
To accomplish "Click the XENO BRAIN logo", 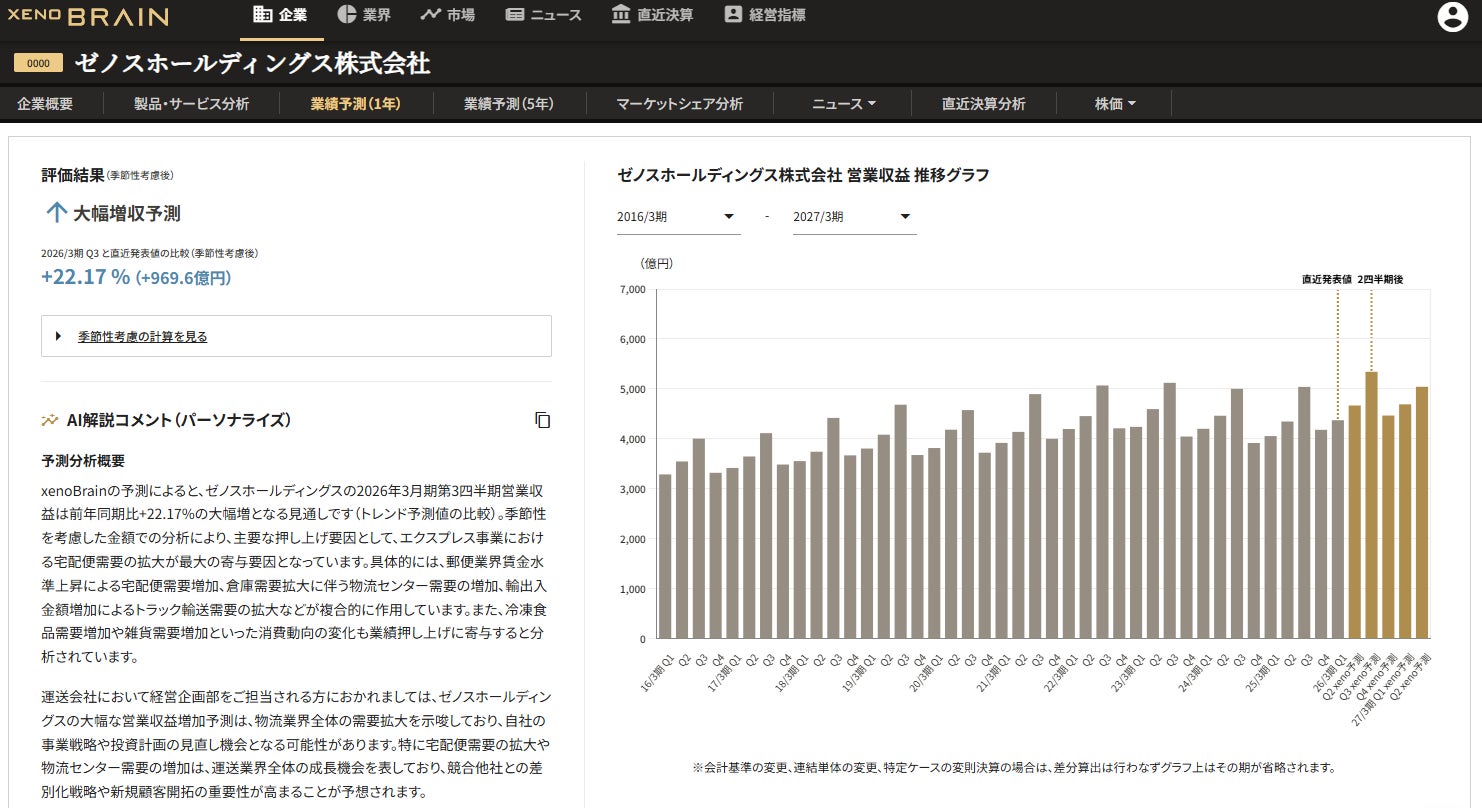I will pos(88,16).
